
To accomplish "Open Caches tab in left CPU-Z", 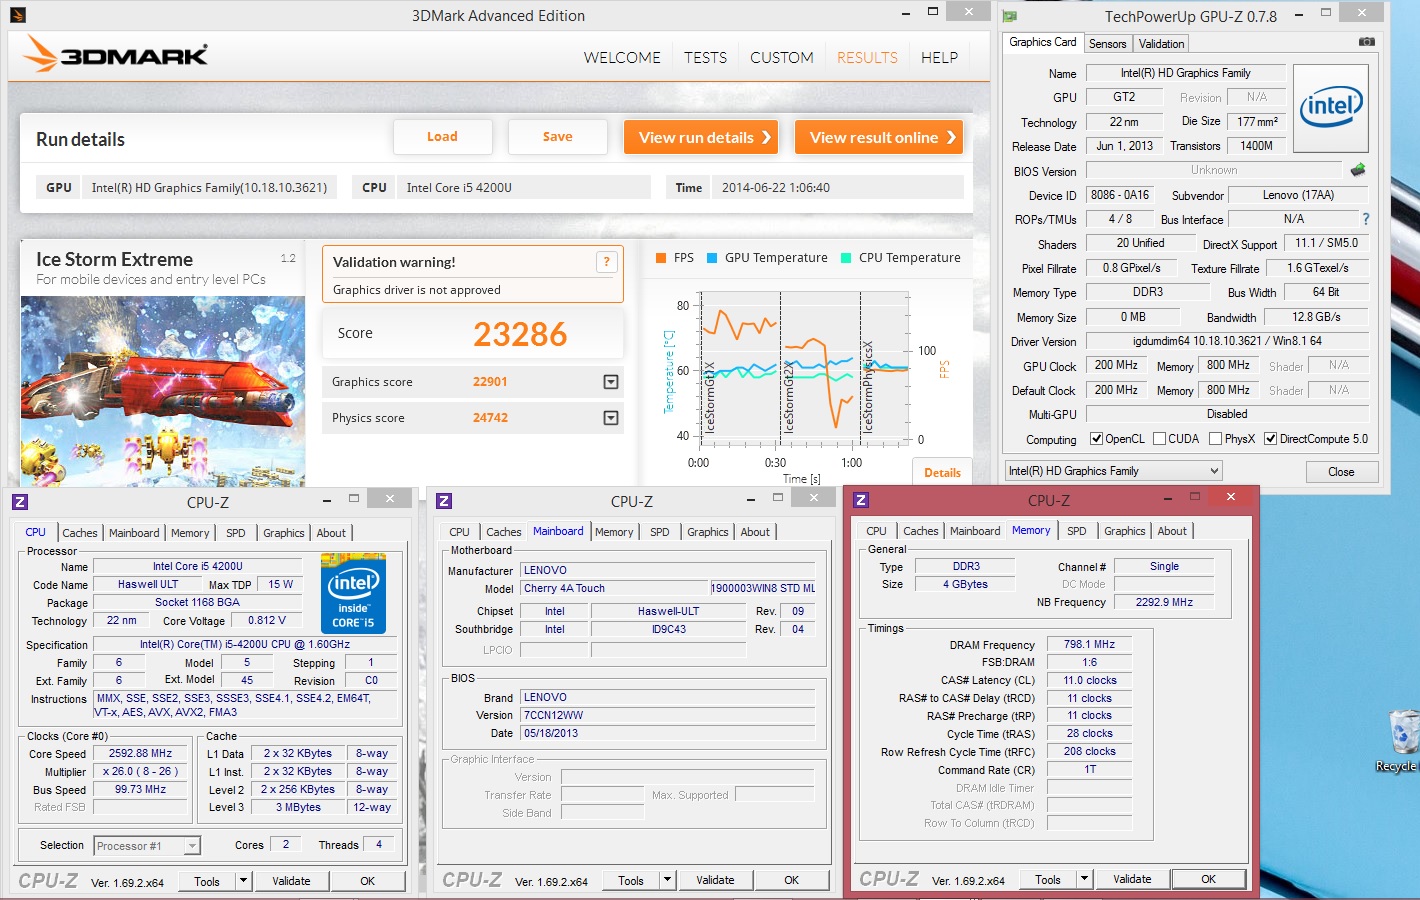I will click(x=80, y=533).
